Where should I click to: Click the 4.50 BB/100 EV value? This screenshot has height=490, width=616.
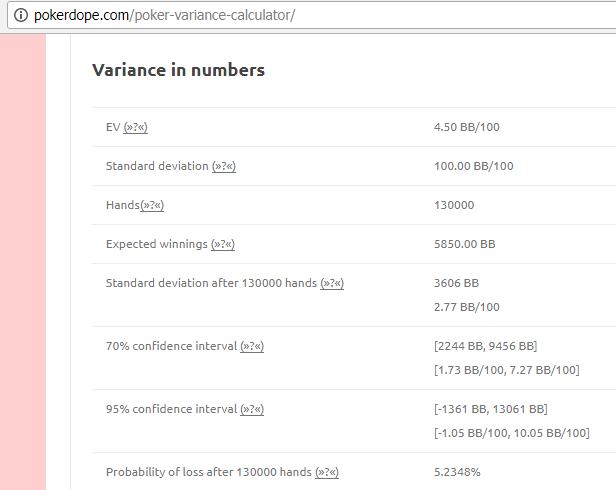pyautogui.click(x=466, y=127)
